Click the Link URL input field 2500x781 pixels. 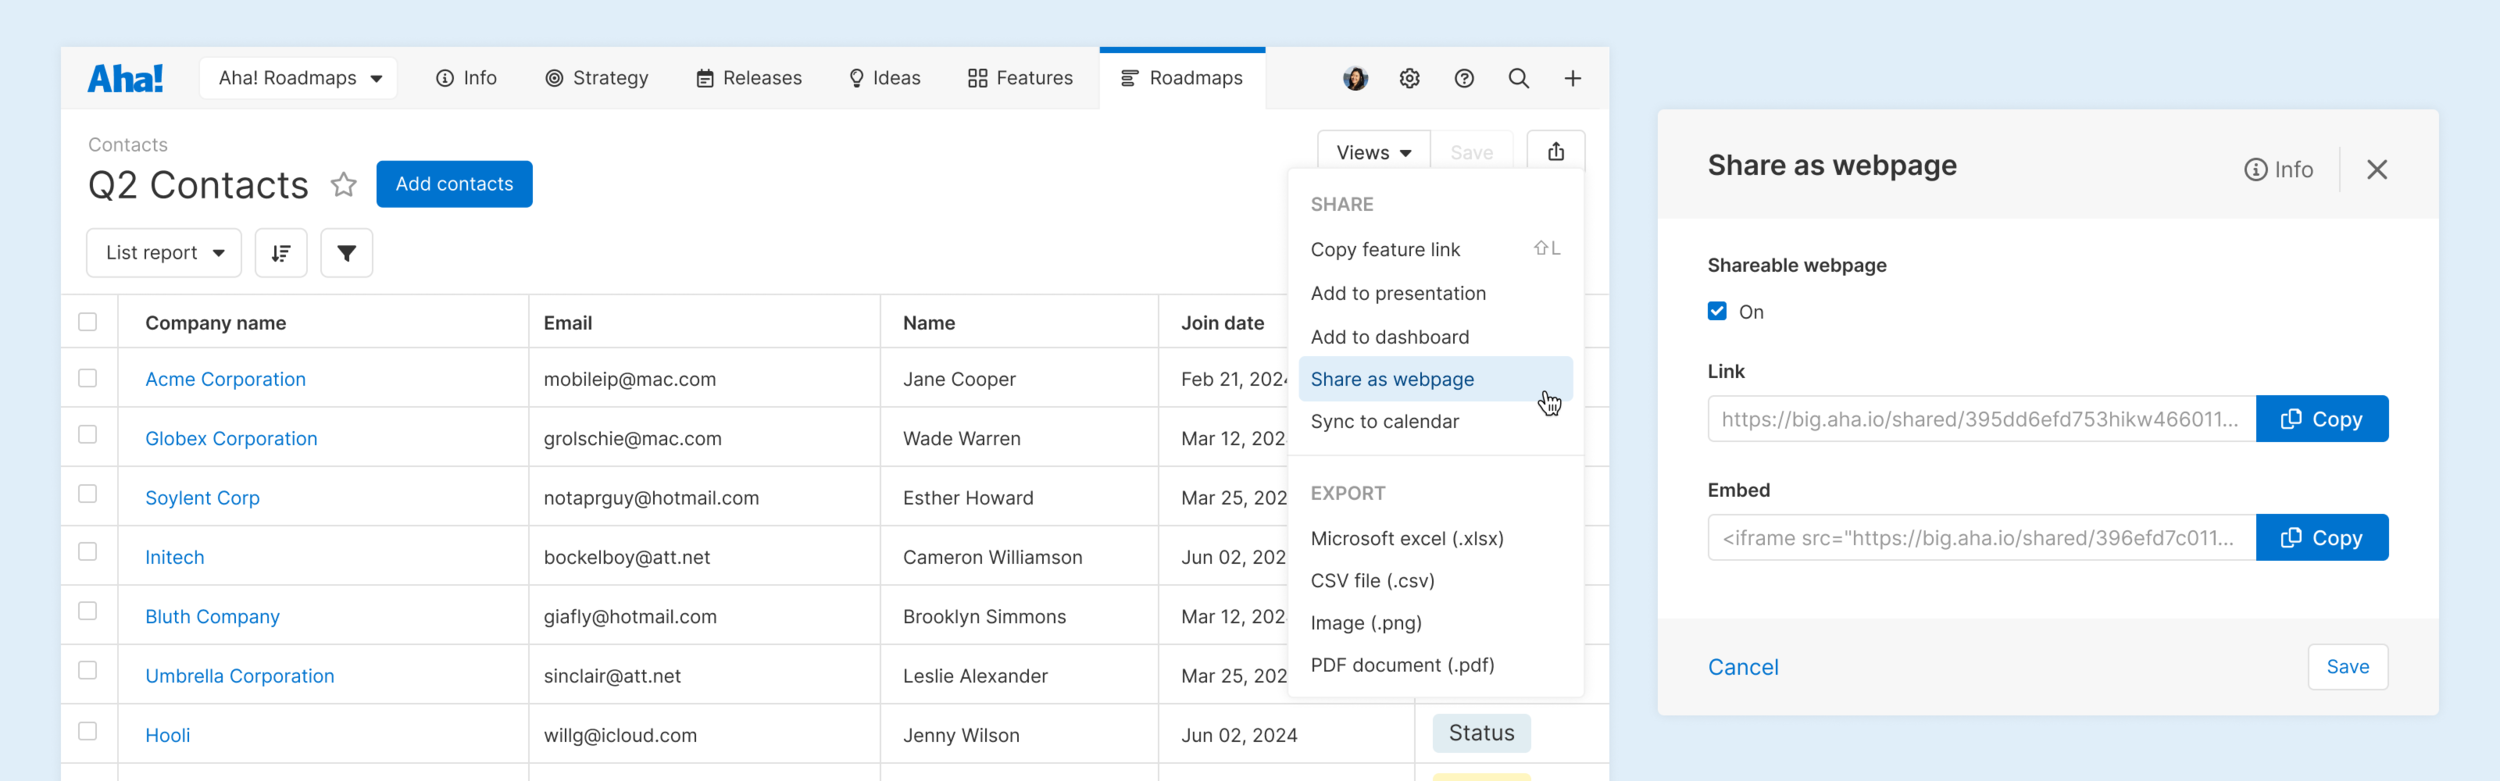coord(1981,419)
